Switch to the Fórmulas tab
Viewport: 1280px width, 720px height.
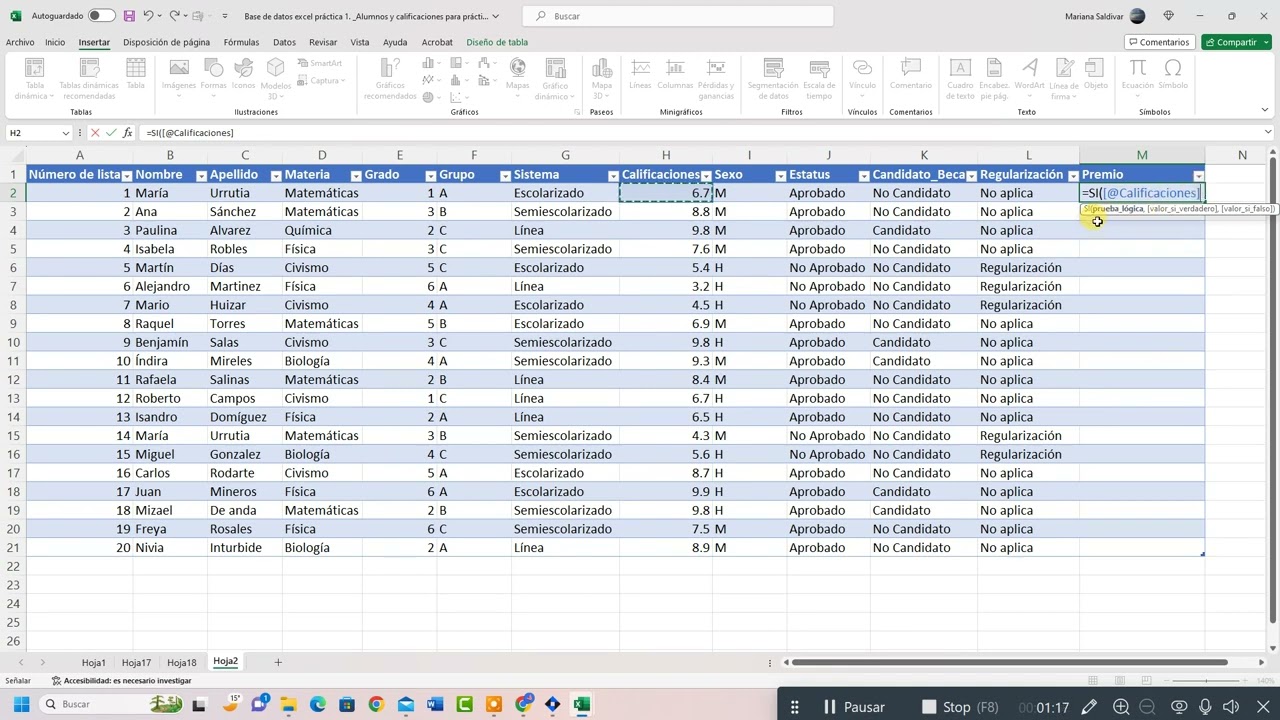241,42
